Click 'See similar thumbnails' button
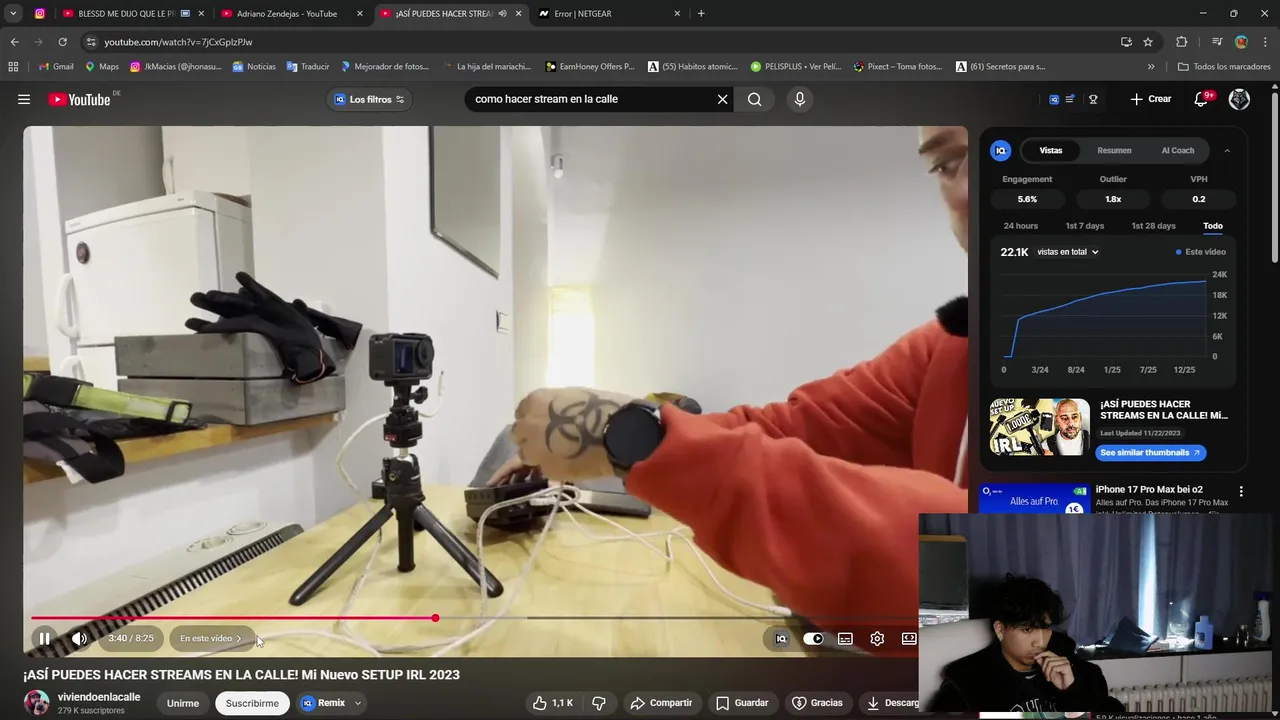Image resolution: width=1280 pixels, height=720 pixels. [1150, 453]
